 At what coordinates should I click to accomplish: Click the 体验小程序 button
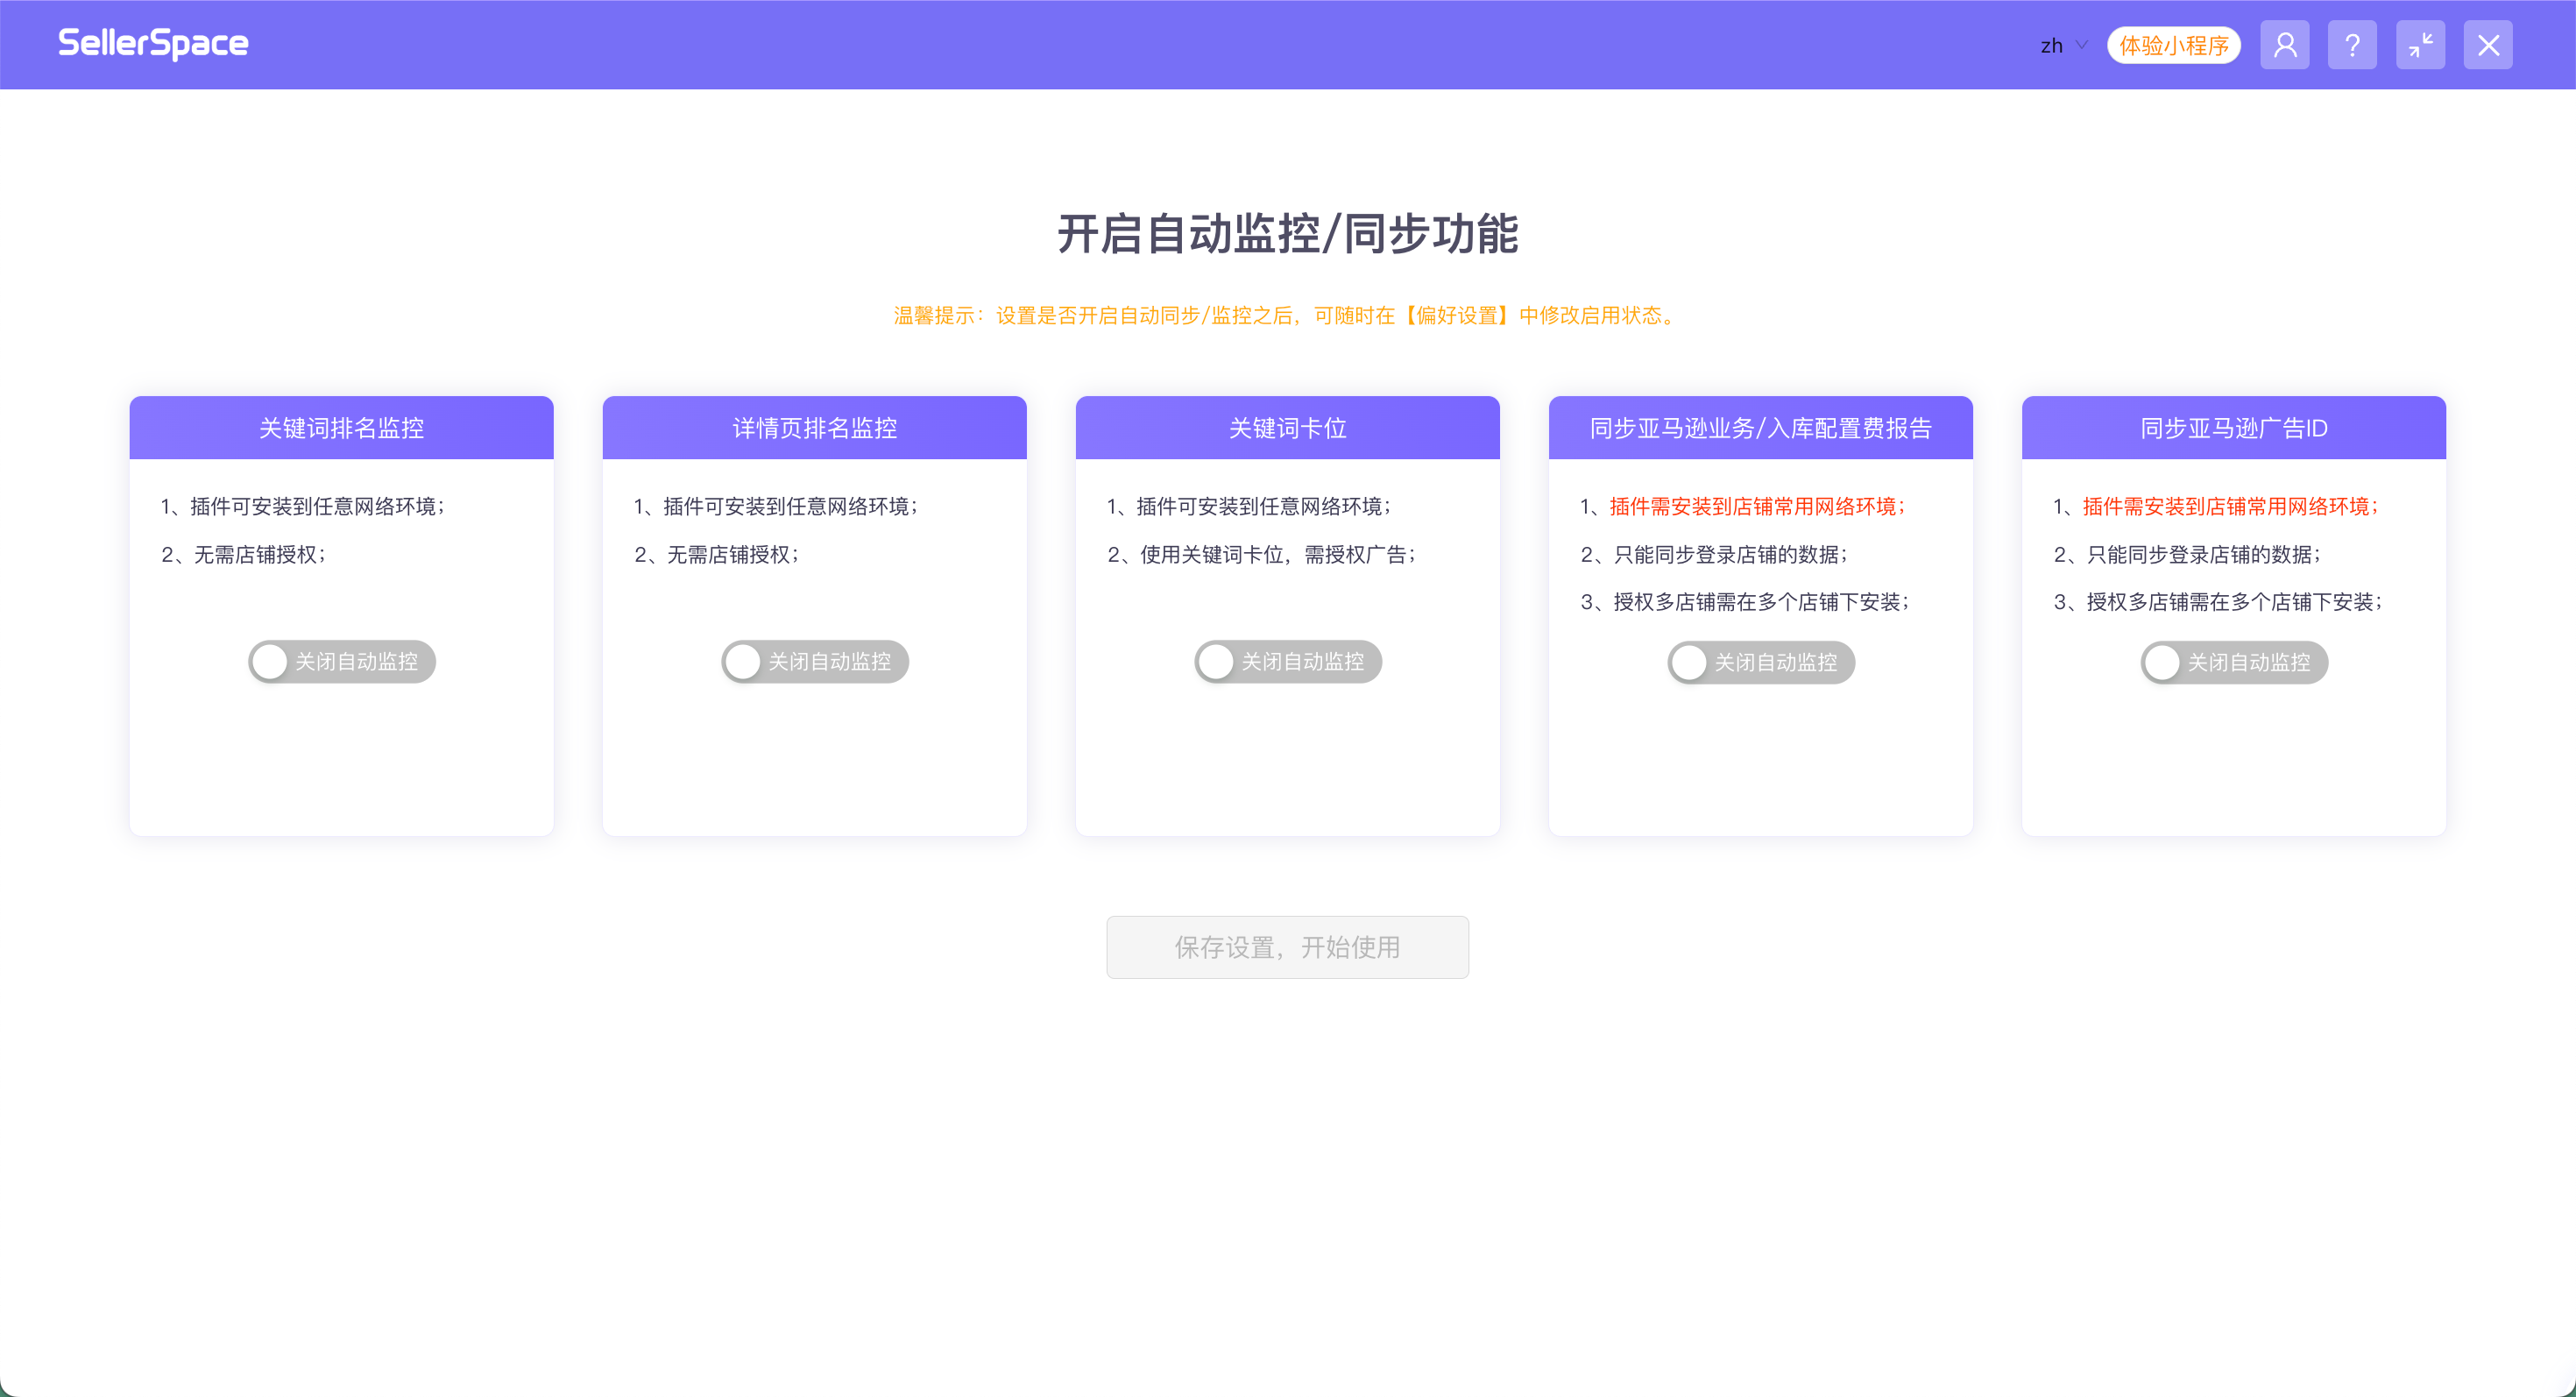(x=2174, y=45)
